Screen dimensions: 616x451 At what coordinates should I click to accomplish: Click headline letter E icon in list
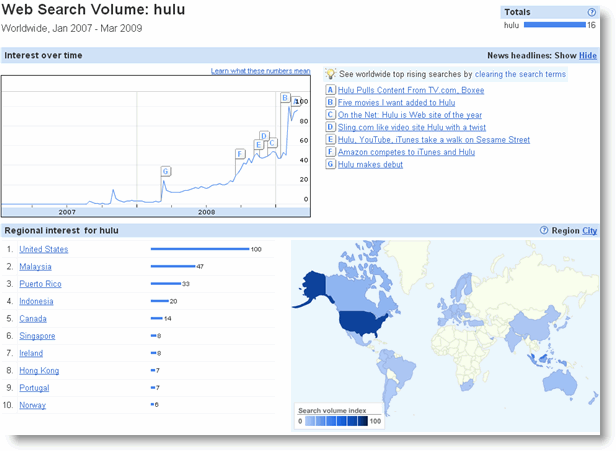(x=330, y=139)
